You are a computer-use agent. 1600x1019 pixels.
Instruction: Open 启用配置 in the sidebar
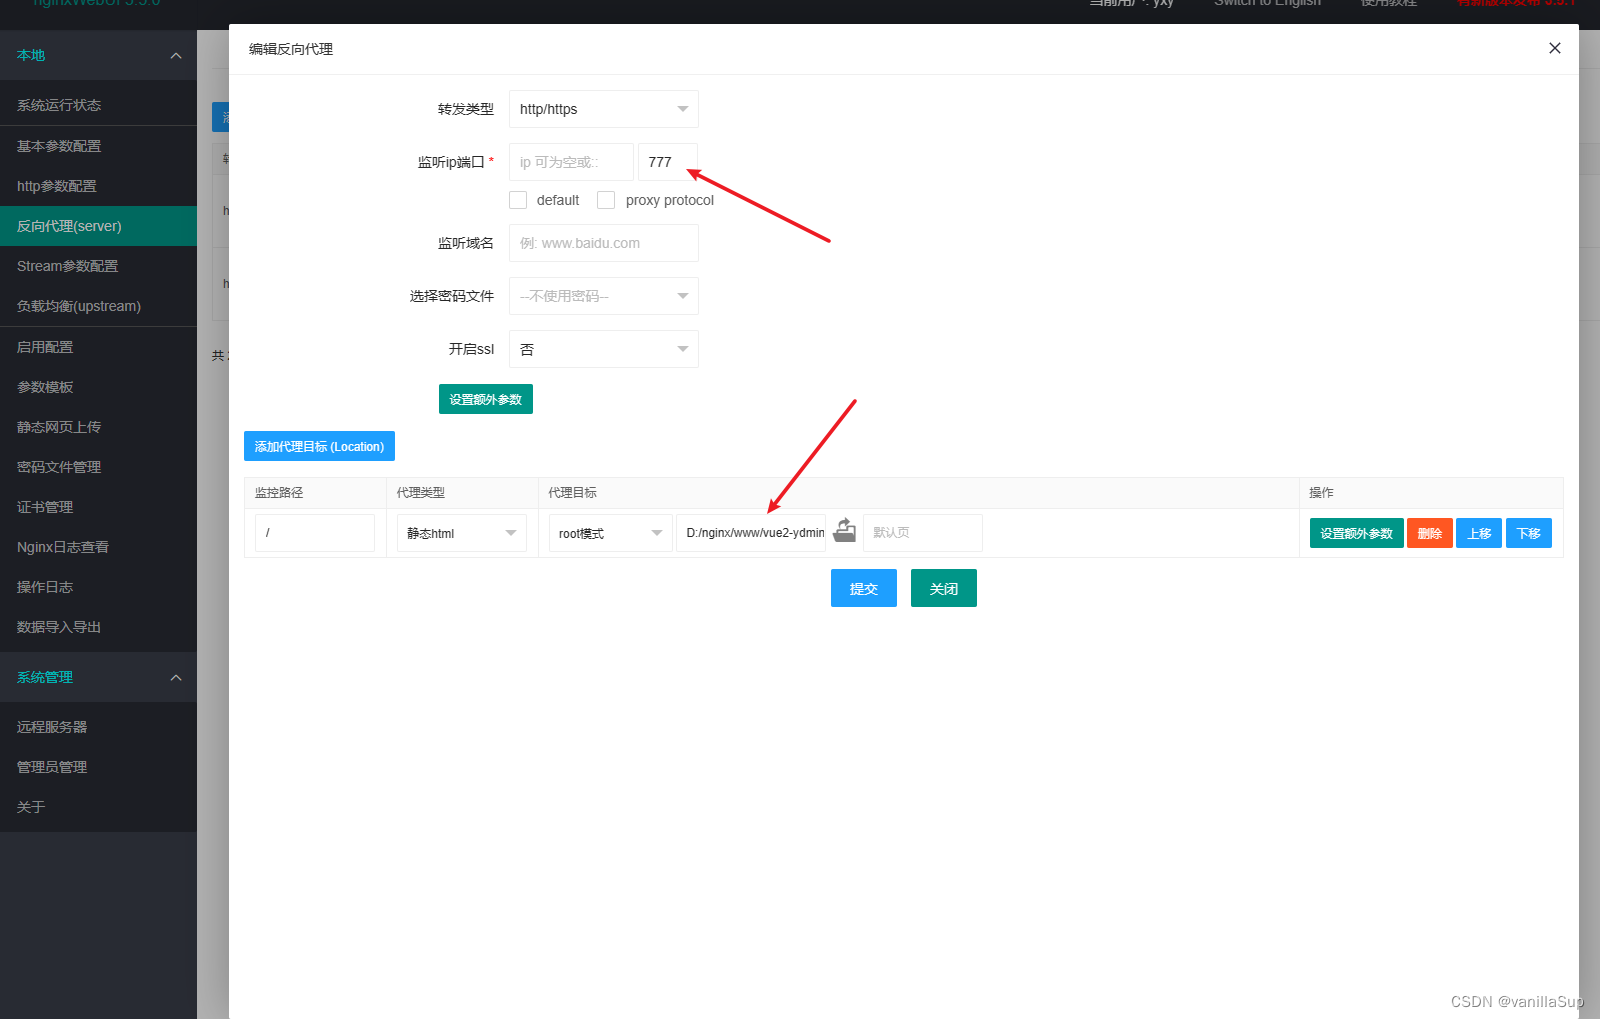(x=98, y=347)
